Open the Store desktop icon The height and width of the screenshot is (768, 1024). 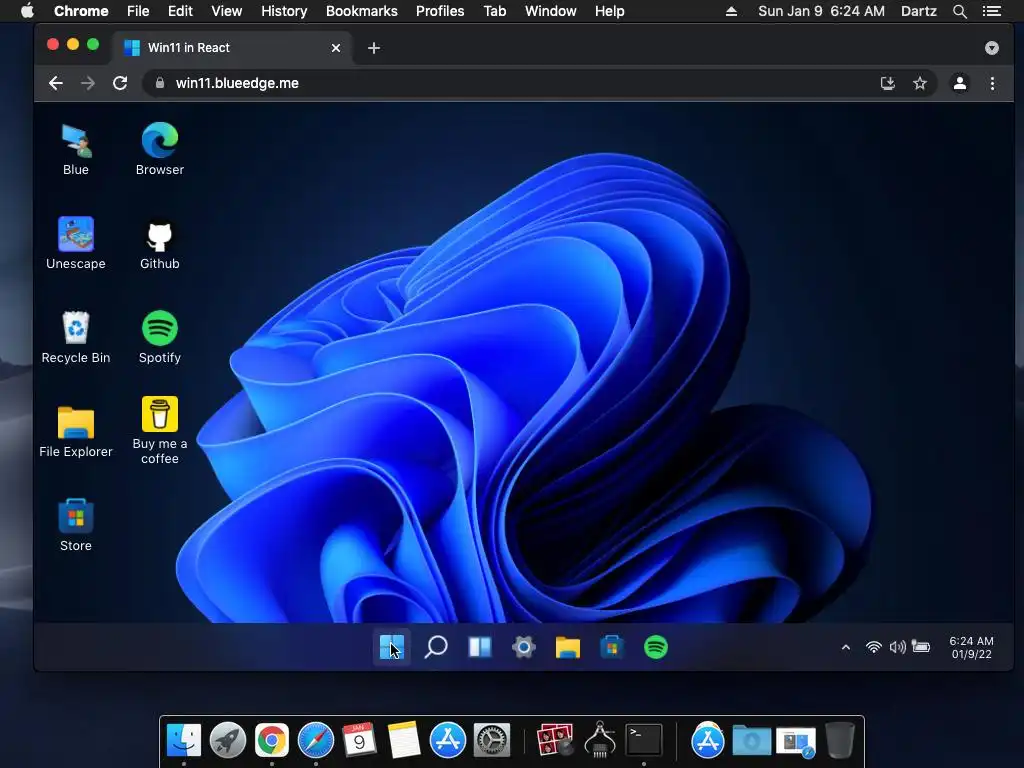[76, 526]
